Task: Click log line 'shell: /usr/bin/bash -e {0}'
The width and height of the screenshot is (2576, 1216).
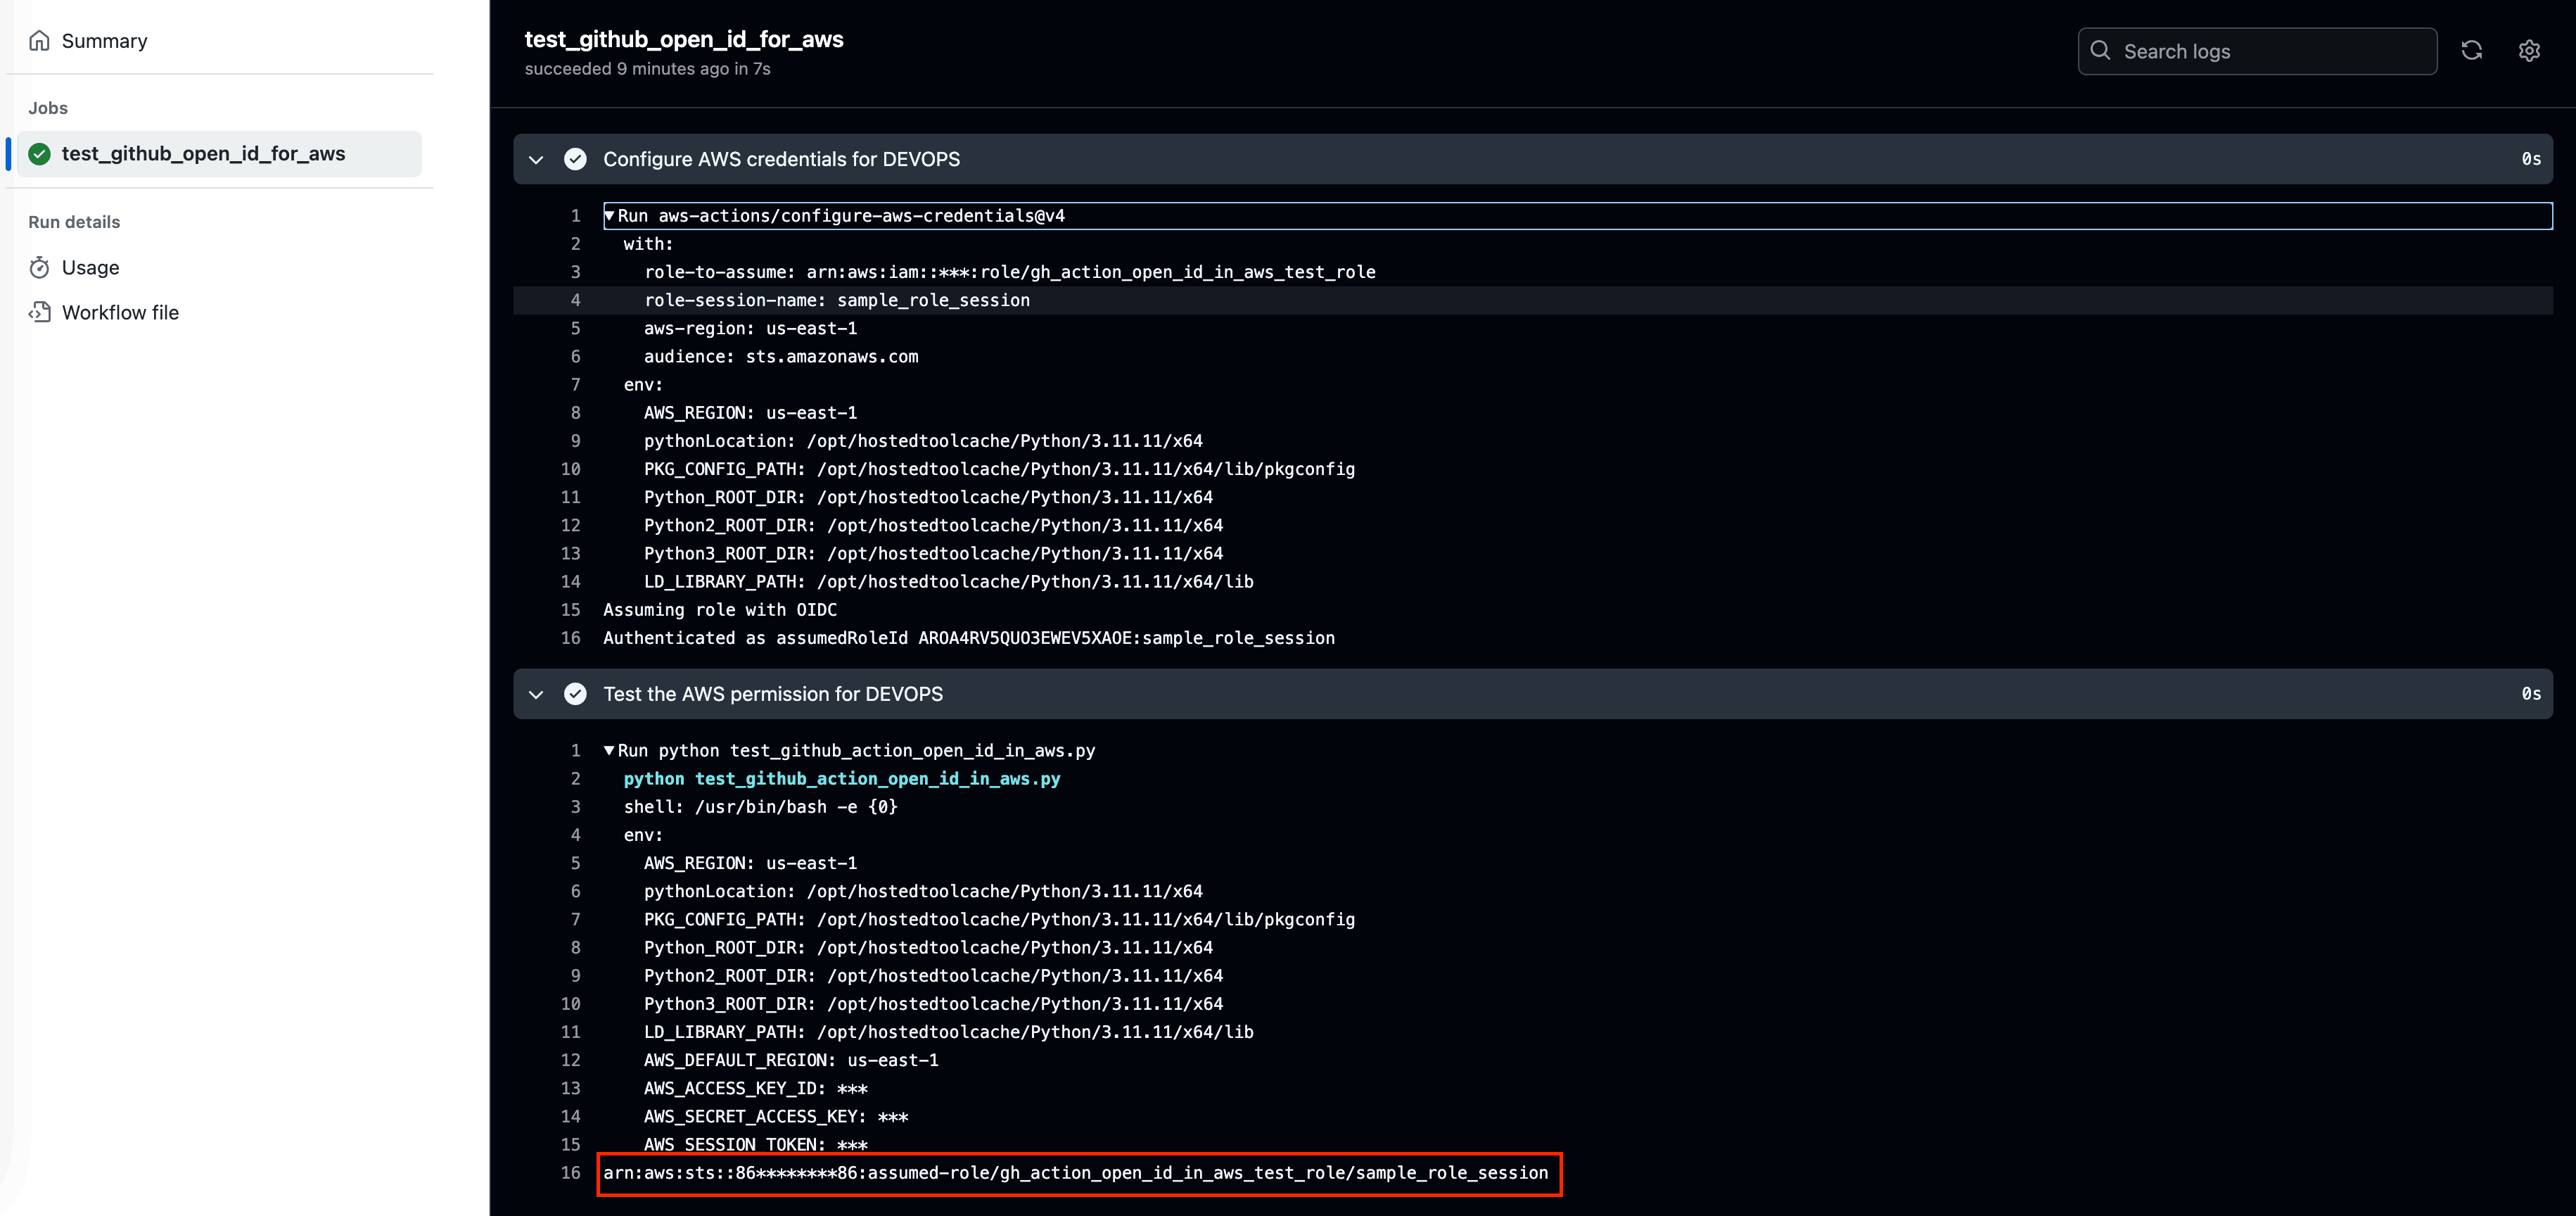Action: click(761, 807)
